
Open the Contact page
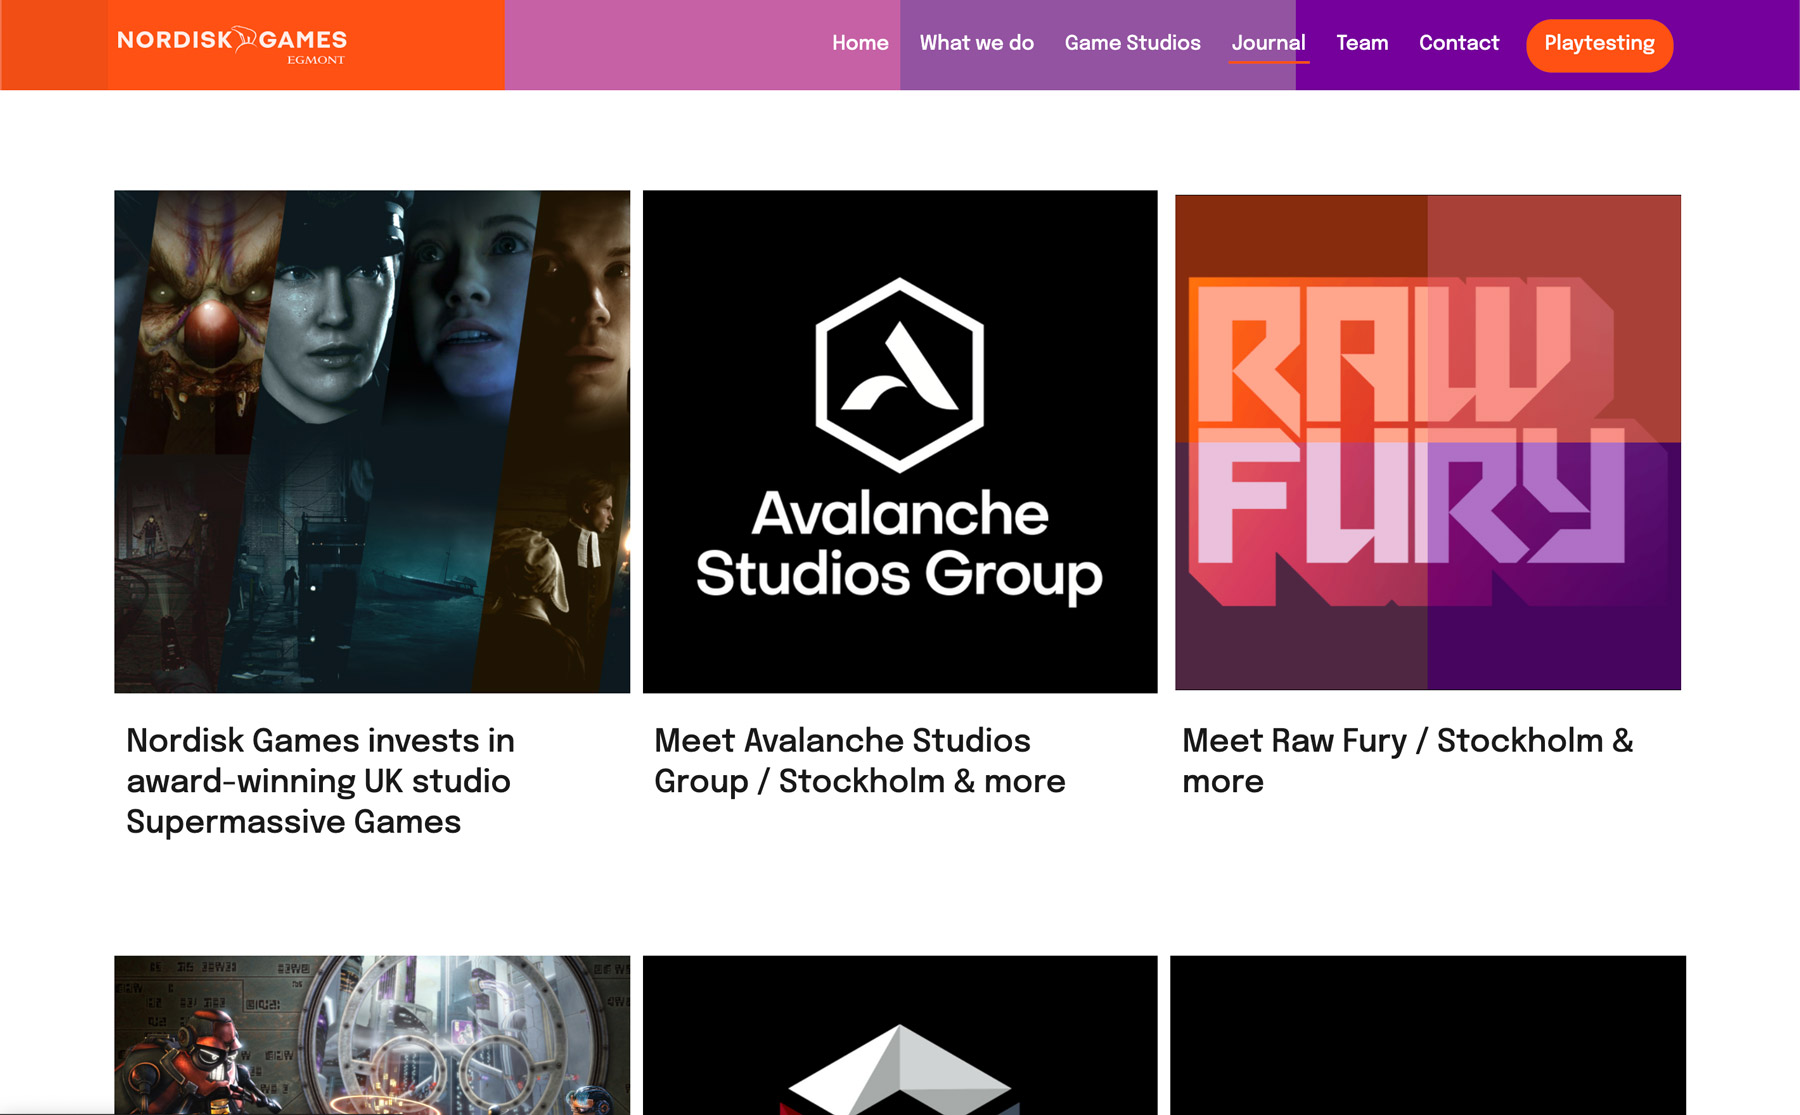[1459, 44]
